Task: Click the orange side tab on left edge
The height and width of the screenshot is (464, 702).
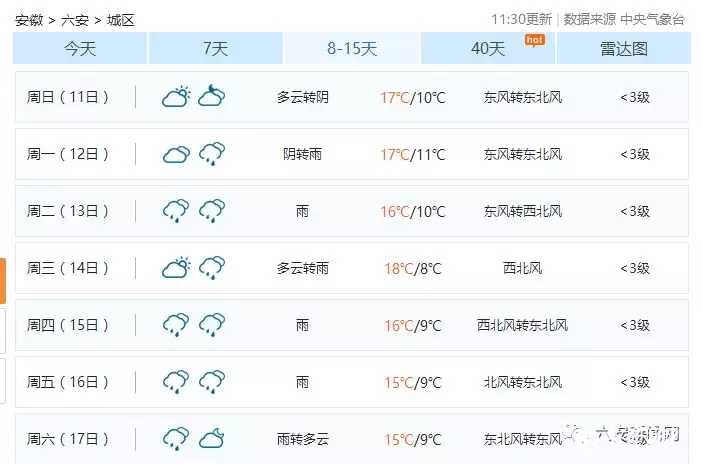Action: pyautogui.click(x=3, y=281)
